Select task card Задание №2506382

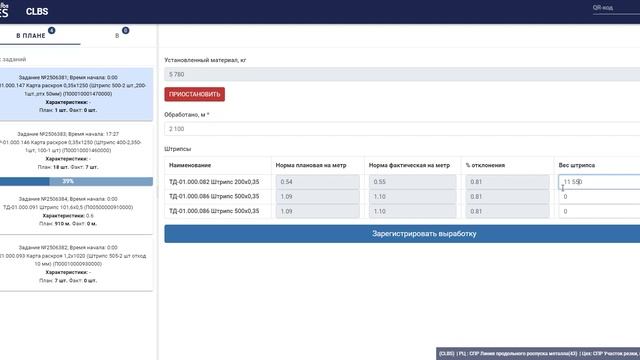[x=76, y=264]
